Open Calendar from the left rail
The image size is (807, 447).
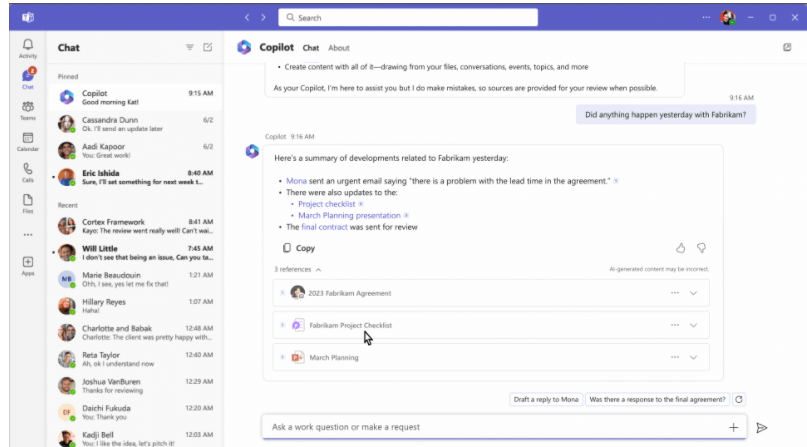tap(27, 141)
